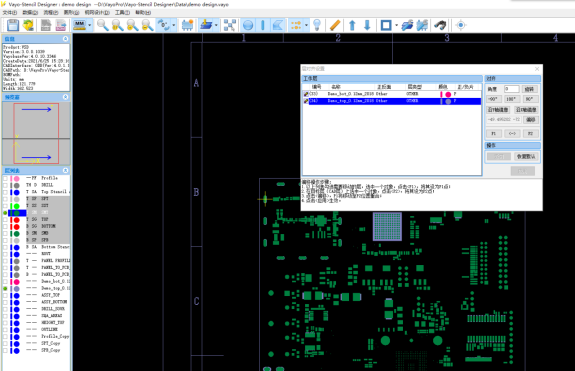This screenshot has height=371, width=575.
Task: Click the binoculars search icon
Action: point(440,25)
